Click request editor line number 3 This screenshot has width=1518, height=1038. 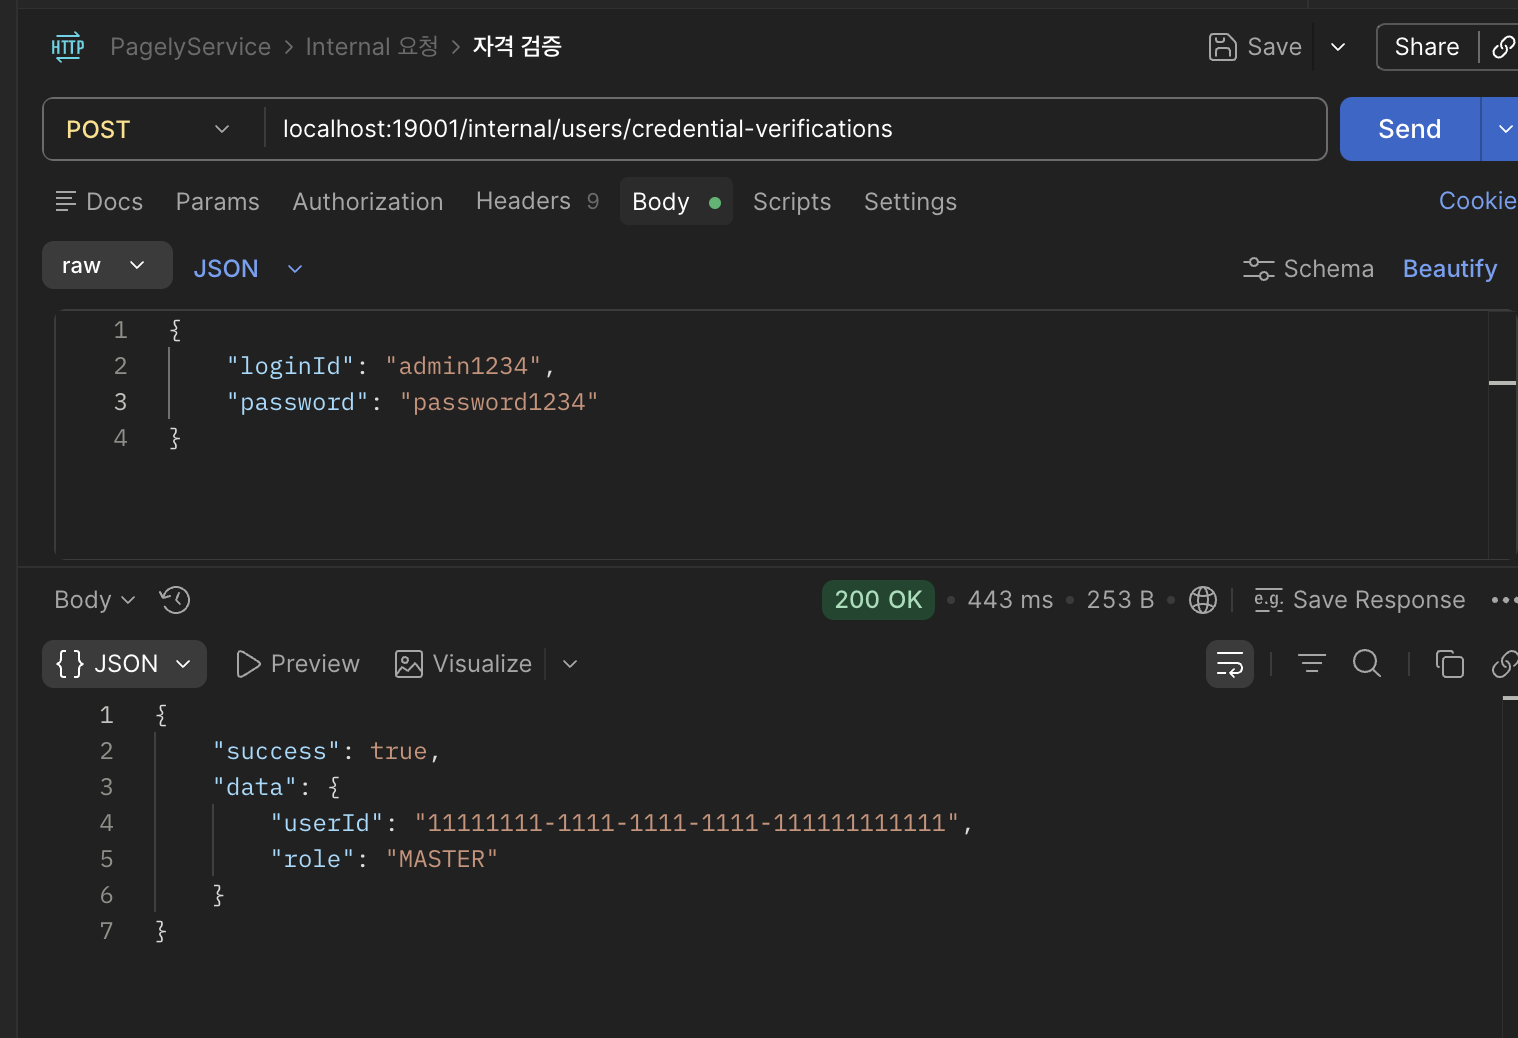point(120,402)
